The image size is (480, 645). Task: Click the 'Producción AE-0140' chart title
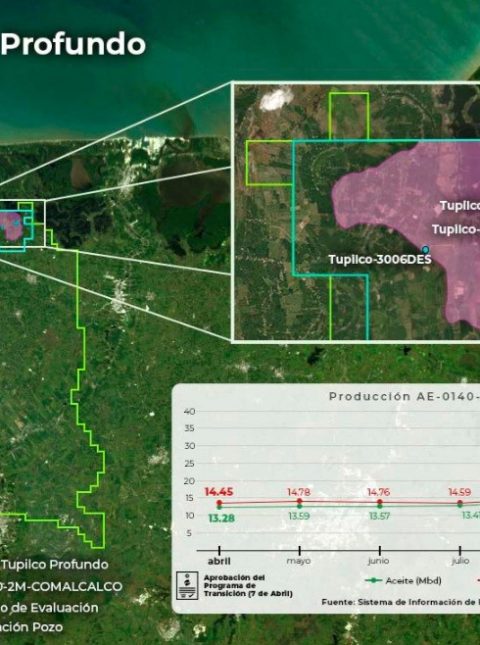404,397
